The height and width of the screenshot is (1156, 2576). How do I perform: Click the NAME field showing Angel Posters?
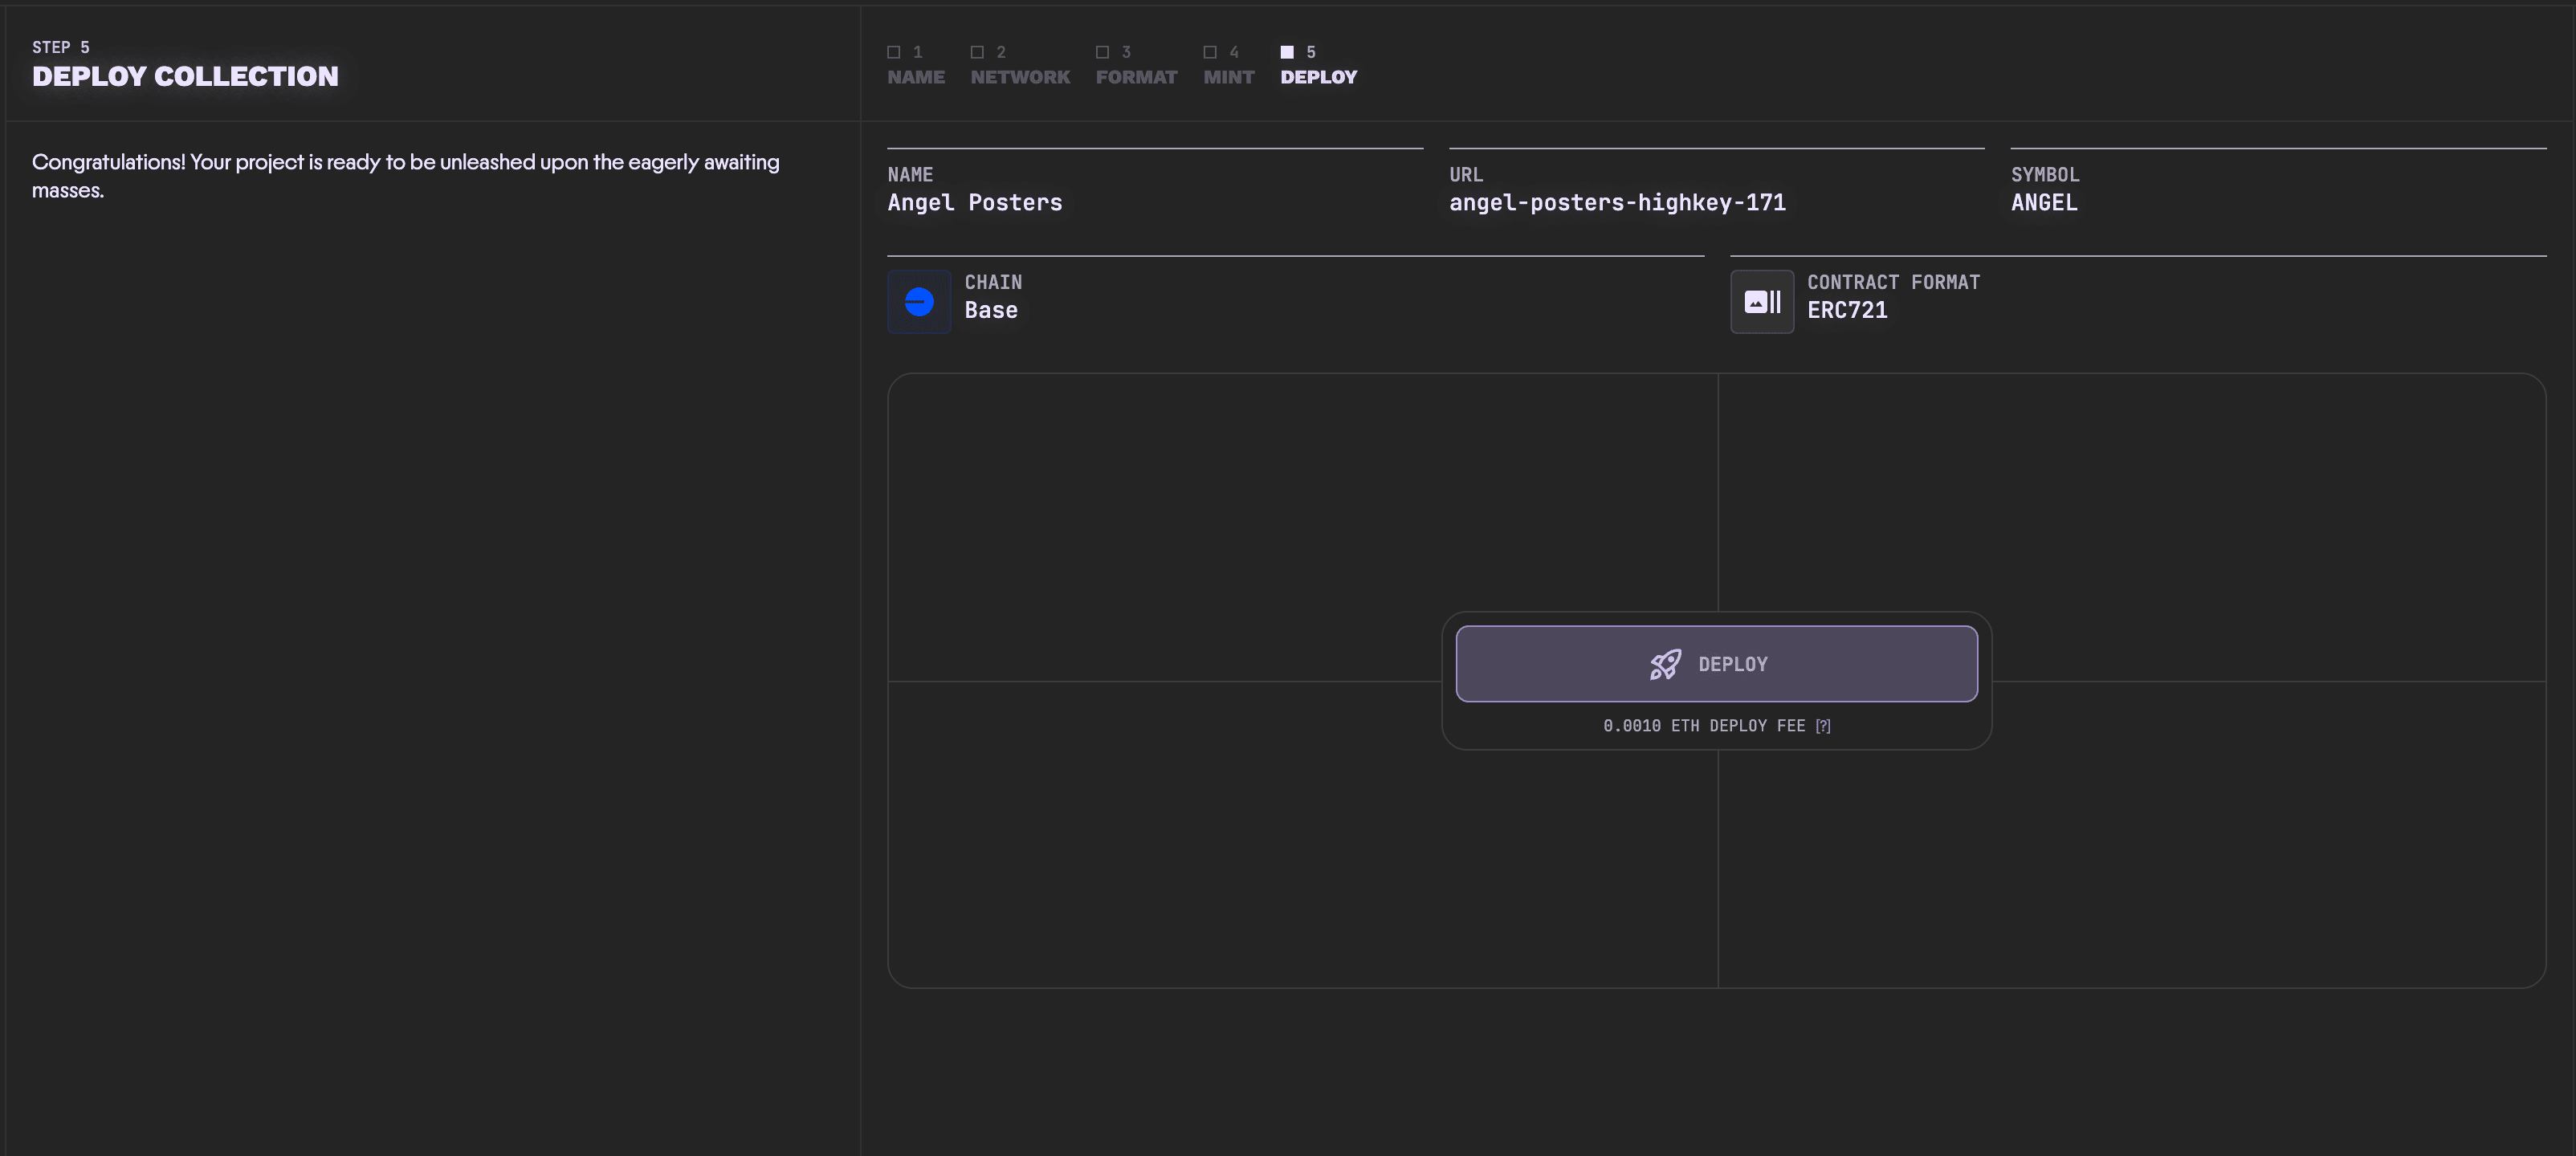click(975, 202)
